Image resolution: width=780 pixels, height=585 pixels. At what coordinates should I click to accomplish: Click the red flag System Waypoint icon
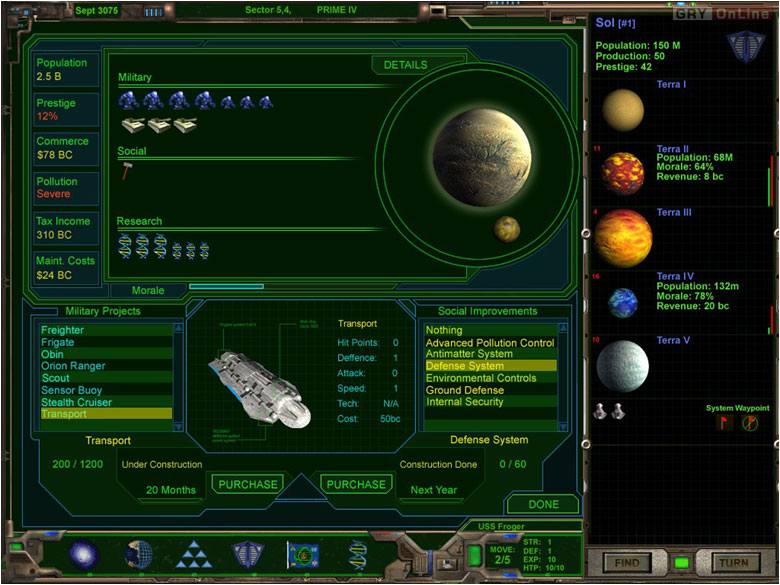(x=725, y=423)
